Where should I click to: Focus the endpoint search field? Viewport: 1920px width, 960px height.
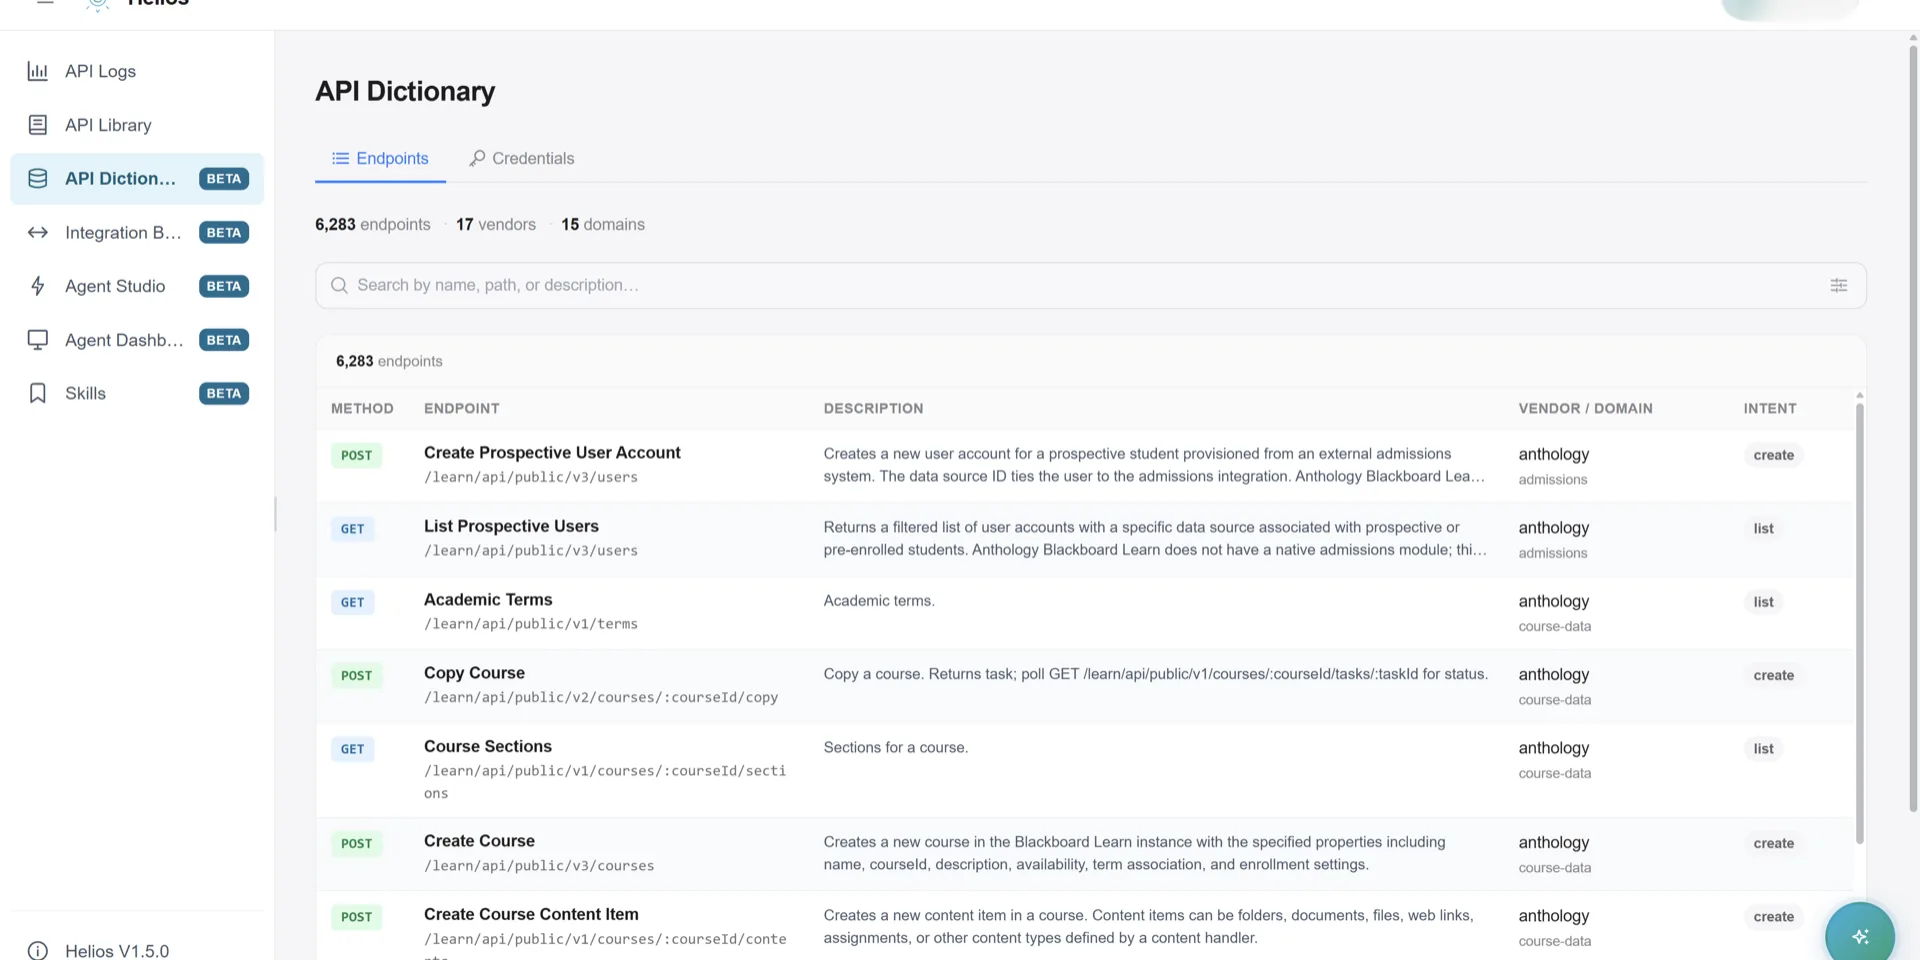point(1090,286)
